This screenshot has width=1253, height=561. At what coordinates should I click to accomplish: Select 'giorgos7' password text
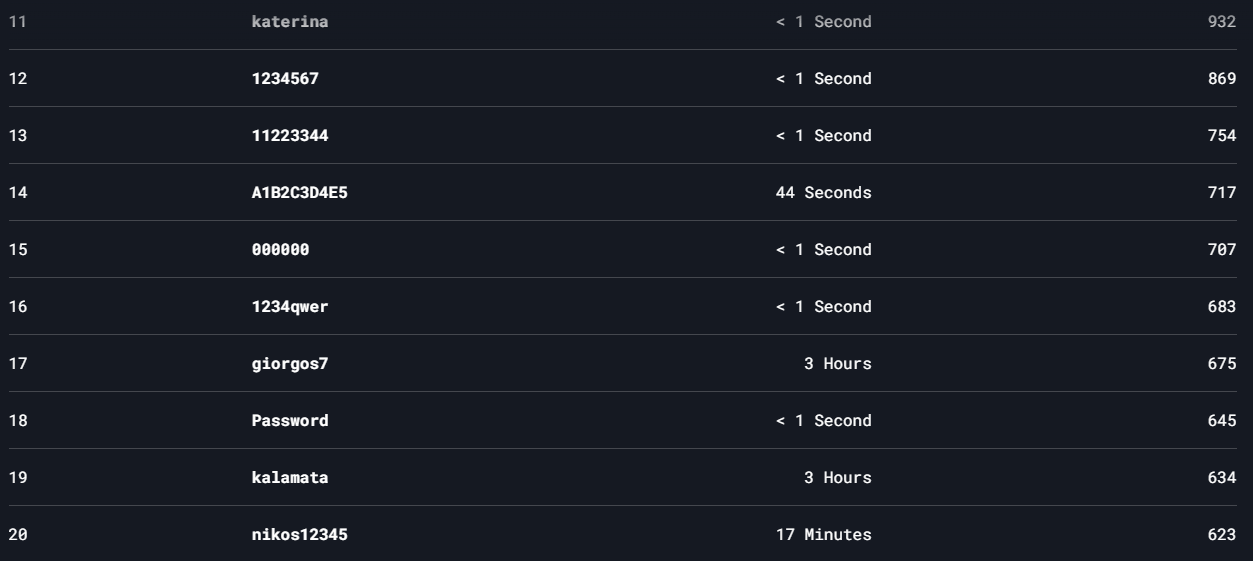coord(289,364)
